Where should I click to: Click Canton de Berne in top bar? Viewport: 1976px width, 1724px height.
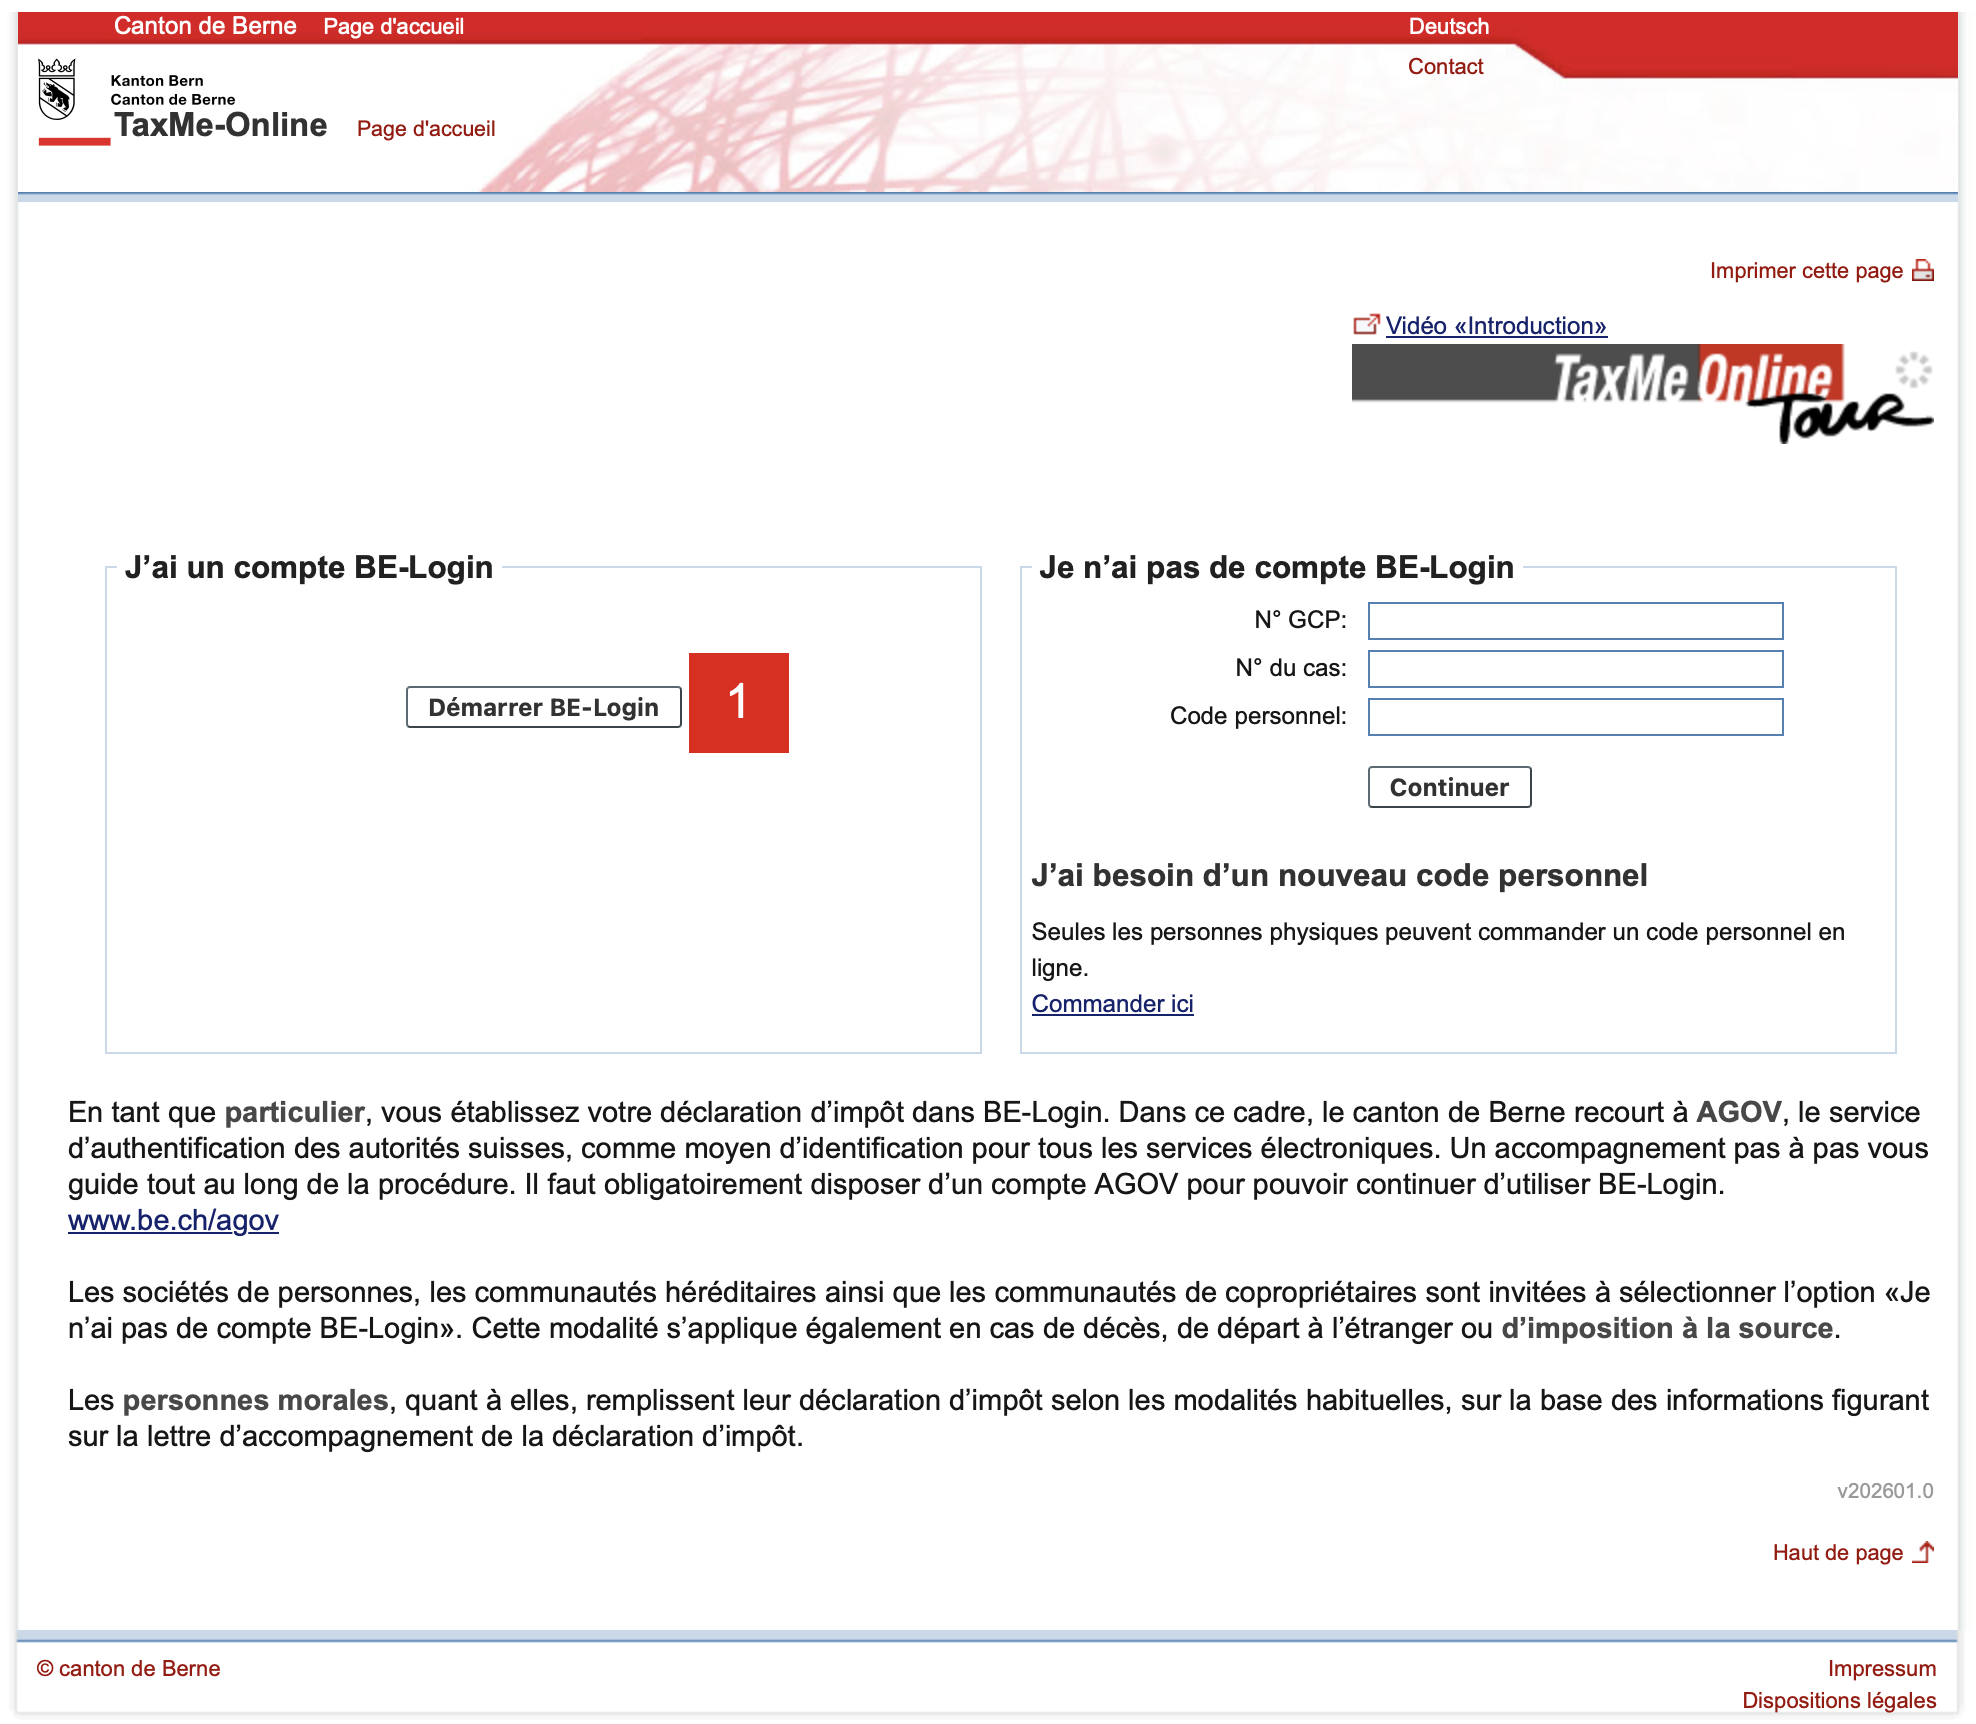click(205, 26)
